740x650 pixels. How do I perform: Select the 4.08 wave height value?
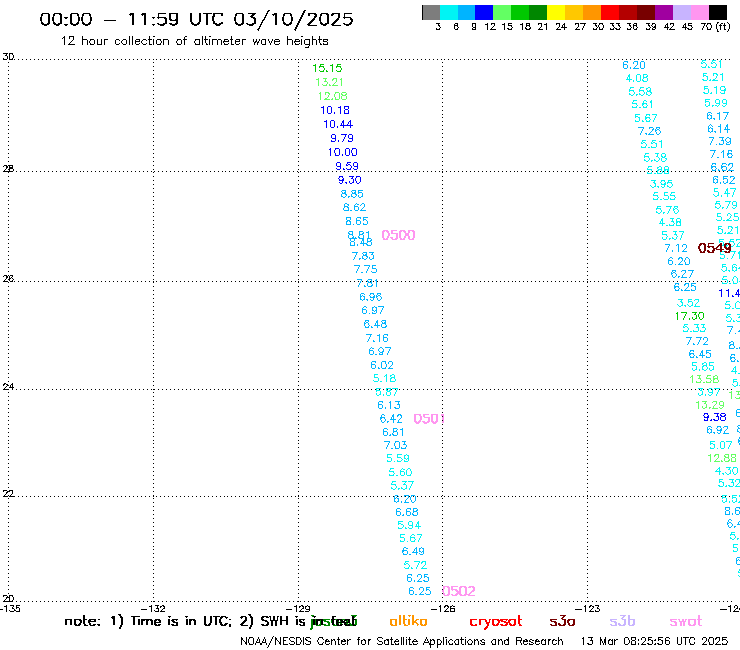point(637,78)
